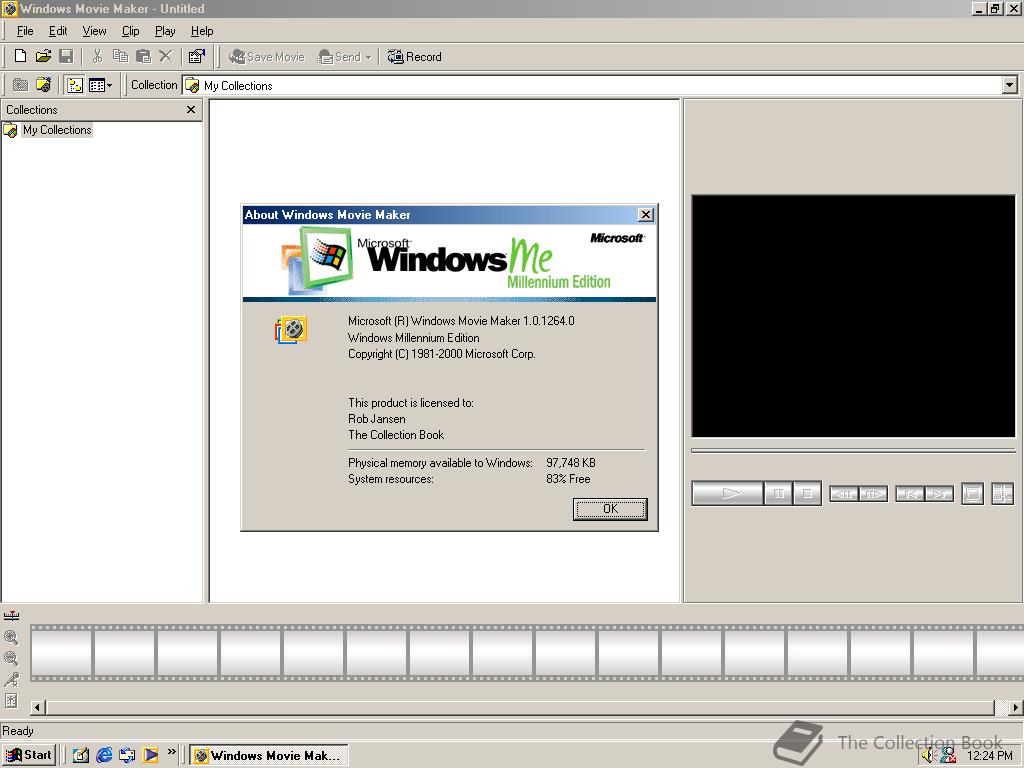The height and width of the screenshot is (768, 1024).
Task: Click the Show Desktop quick launch icon
Action: (80, 755)
